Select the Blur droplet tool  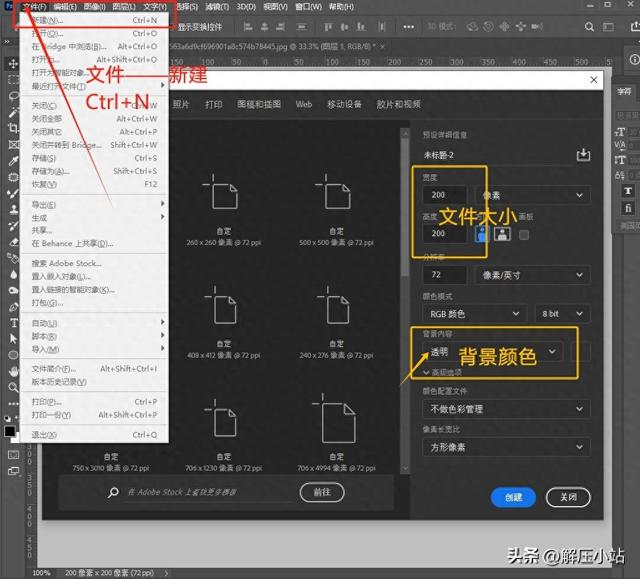pos(13,274)
